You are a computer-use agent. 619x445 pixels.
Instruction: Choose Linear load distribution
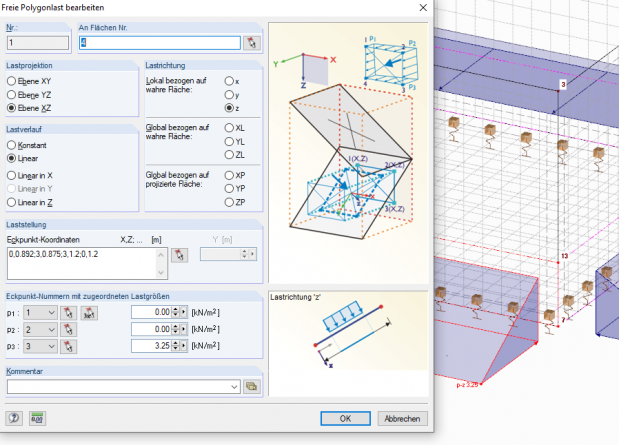point(23,158)
